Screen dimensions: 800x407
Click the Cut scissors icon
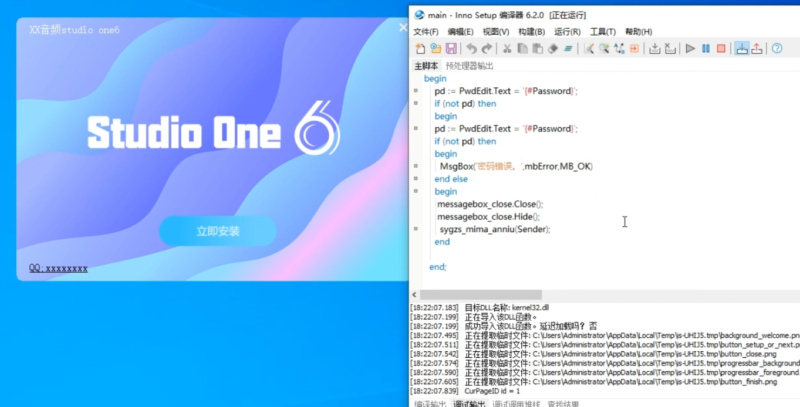point(507,48)
